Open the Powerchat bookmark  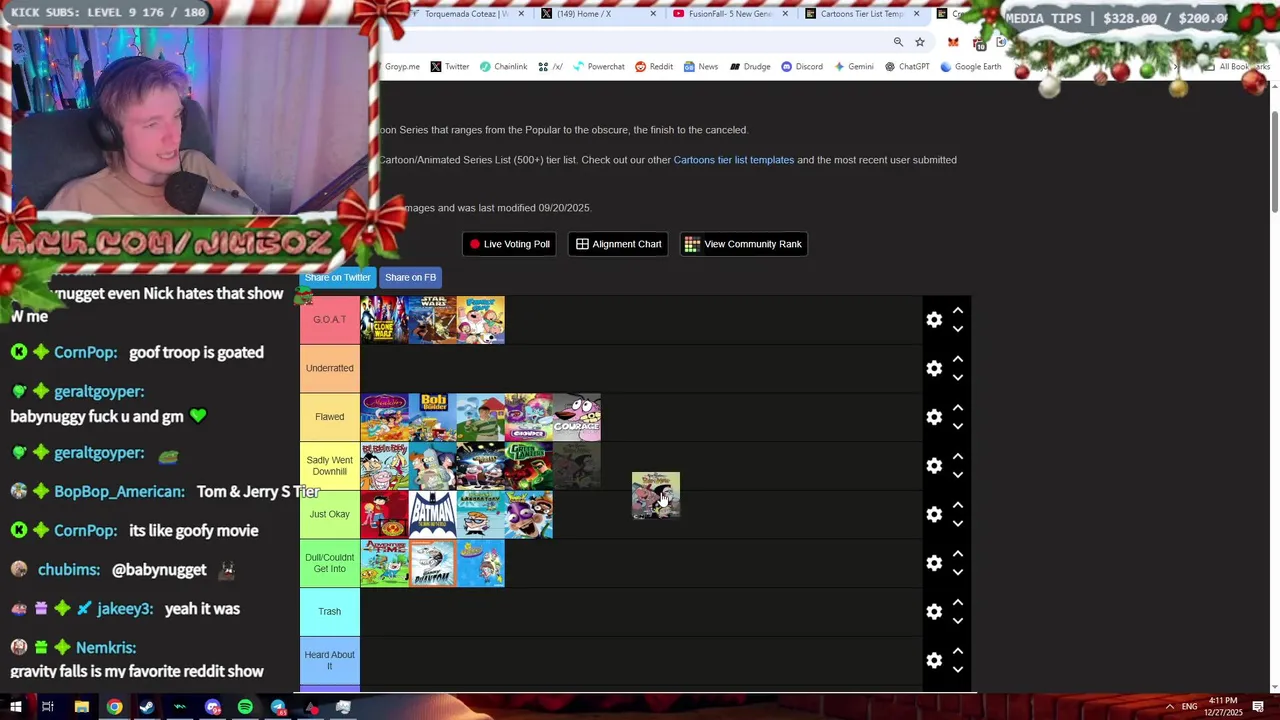598,67
